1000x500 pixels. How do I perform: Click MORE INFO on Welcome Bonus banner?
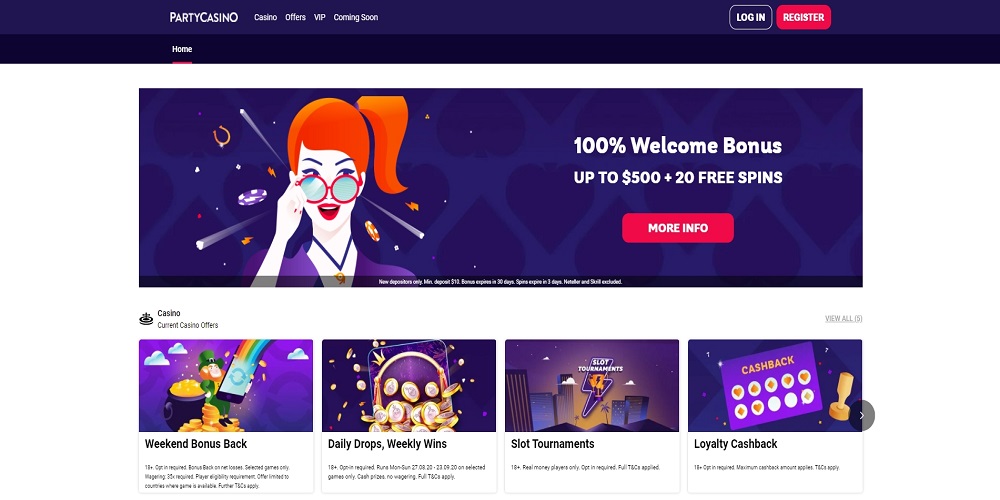pyautogui.click(x=678, y=228)
